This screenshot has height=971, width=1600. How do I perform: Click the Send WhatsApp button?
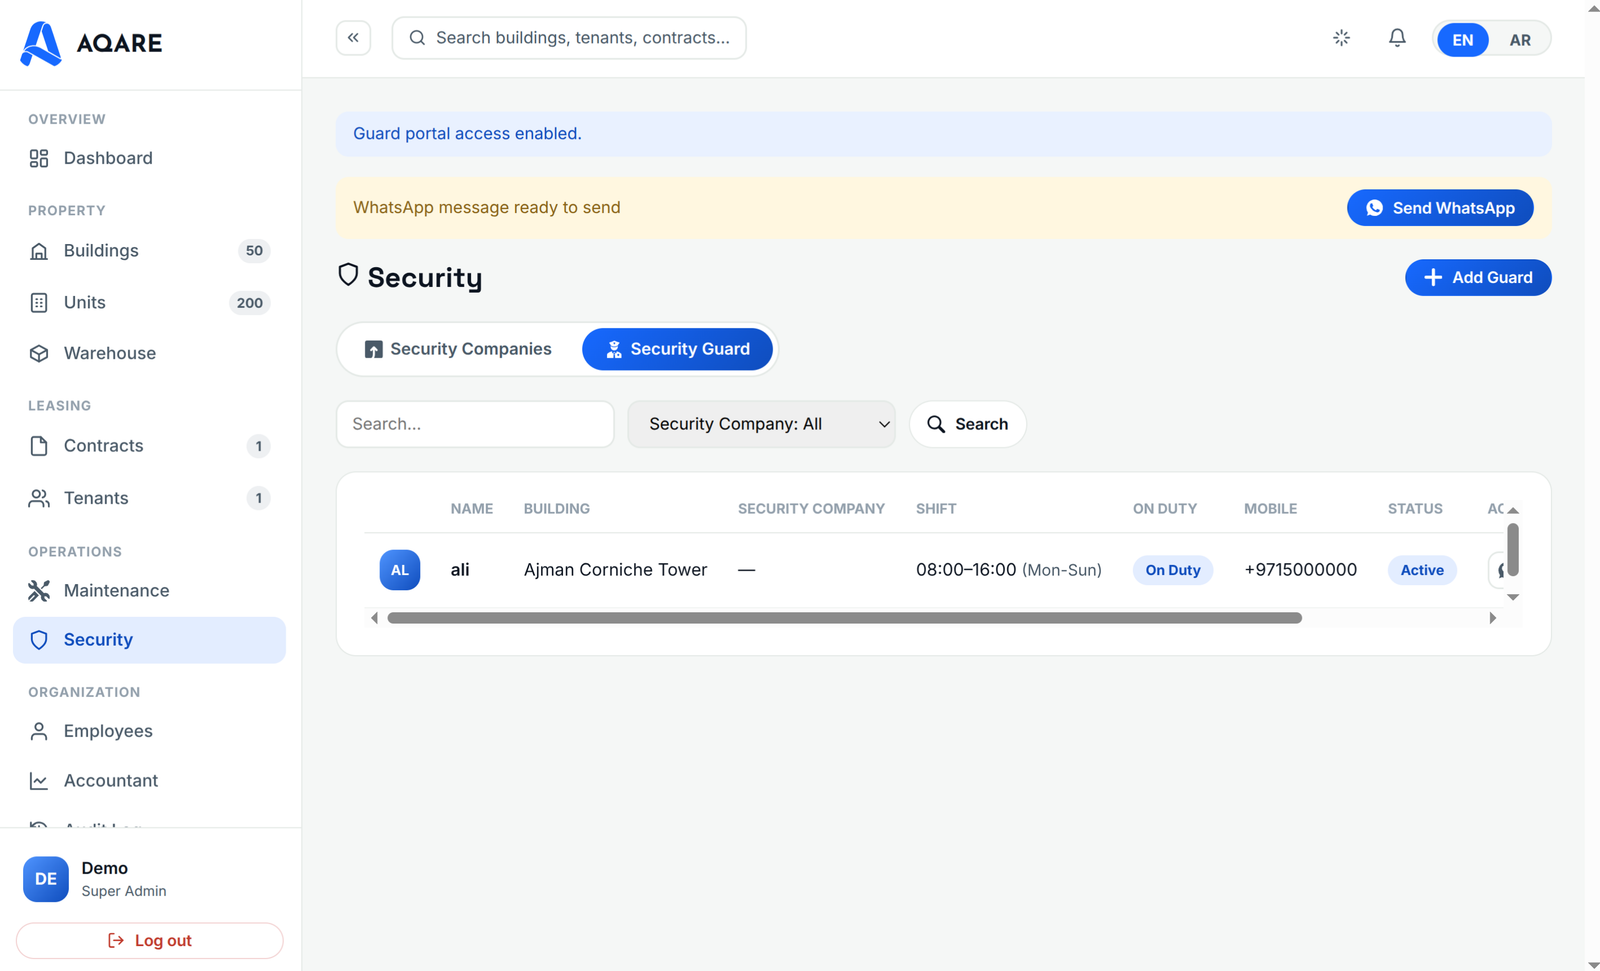pyautogui.click(x=1440, y=208)
